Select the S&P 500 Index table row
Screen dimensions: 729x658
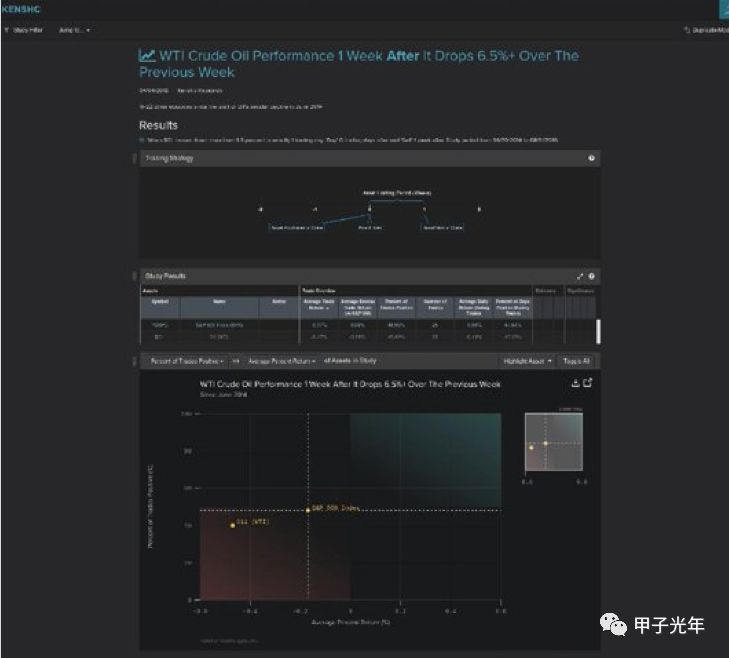tap(368, 325)
